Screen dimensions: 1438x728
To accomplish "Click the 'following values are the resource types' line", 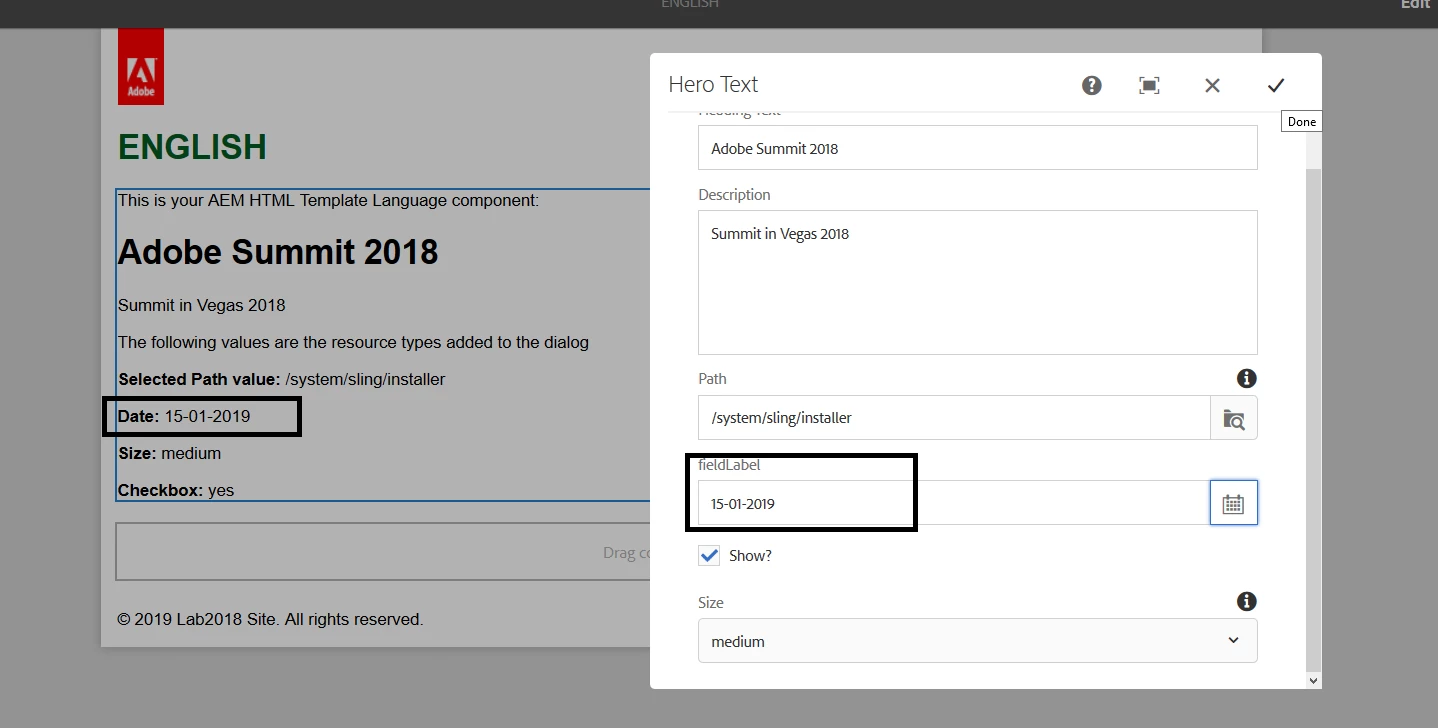I will point(353,342).
